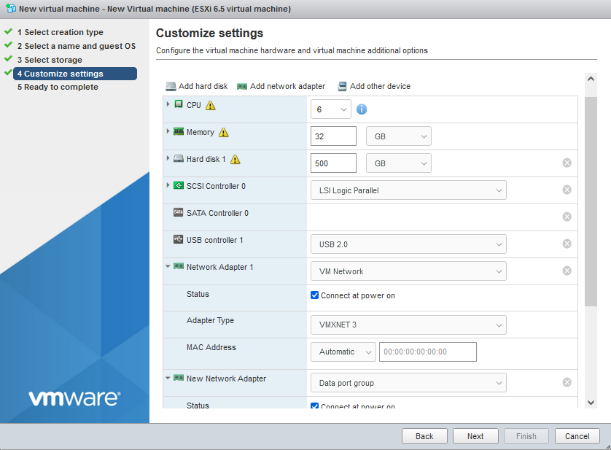Viewport: 611px width, 450px height.
Task: Open the Adapter Type VMXNET 3 dropdown
Action: [408, 324]
